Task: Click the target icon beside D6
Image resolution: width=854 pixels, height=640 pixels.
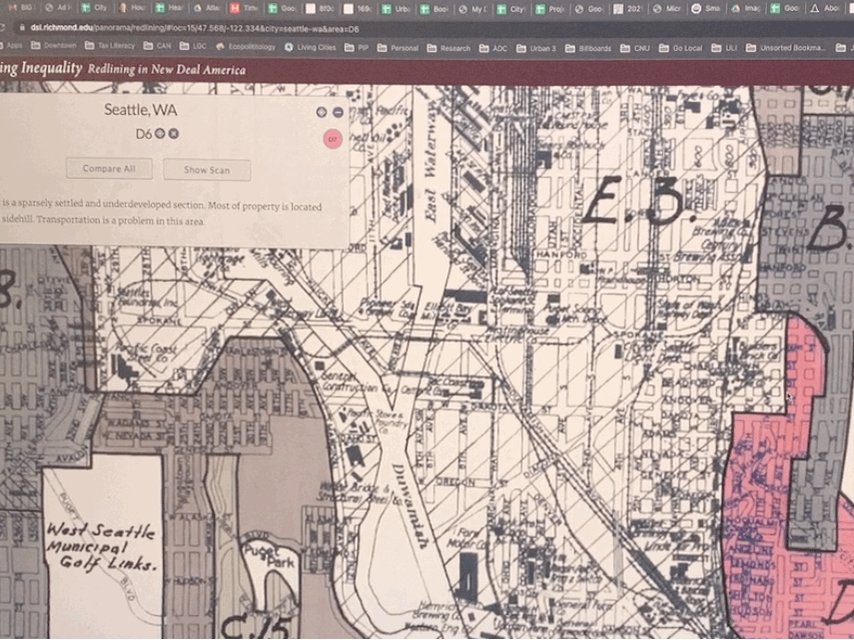Action: [160, 133]
